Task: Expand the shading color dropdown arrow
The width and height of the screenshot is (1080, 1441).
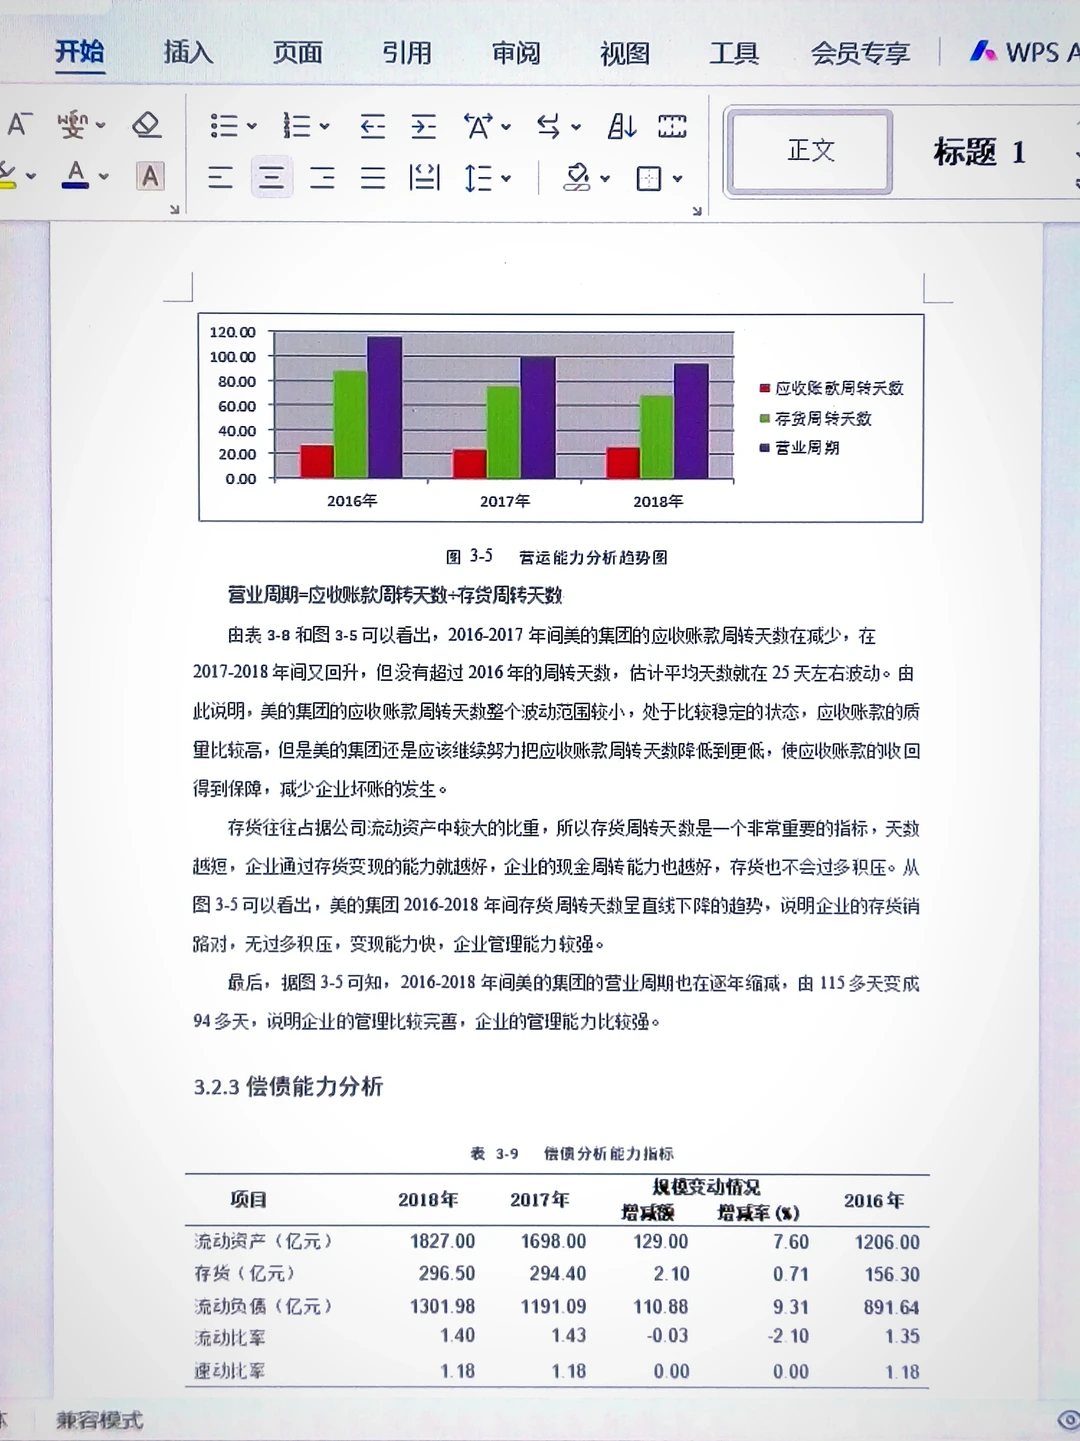Action: point(605,179)
